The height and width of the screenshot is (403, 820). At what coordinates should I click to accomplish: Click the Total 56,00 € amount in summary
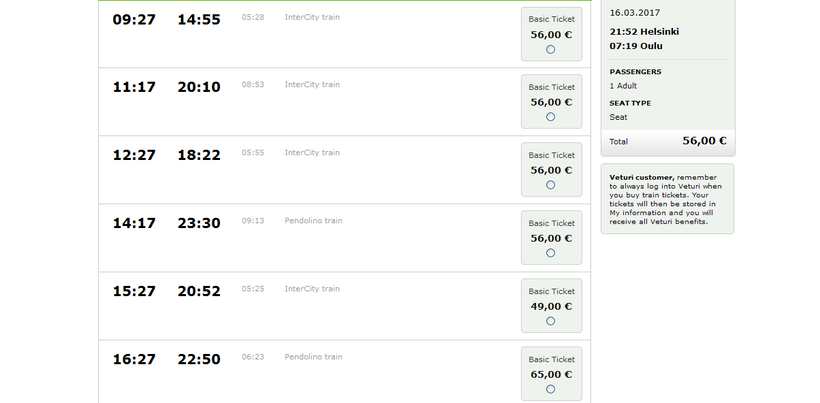point(704,141)
